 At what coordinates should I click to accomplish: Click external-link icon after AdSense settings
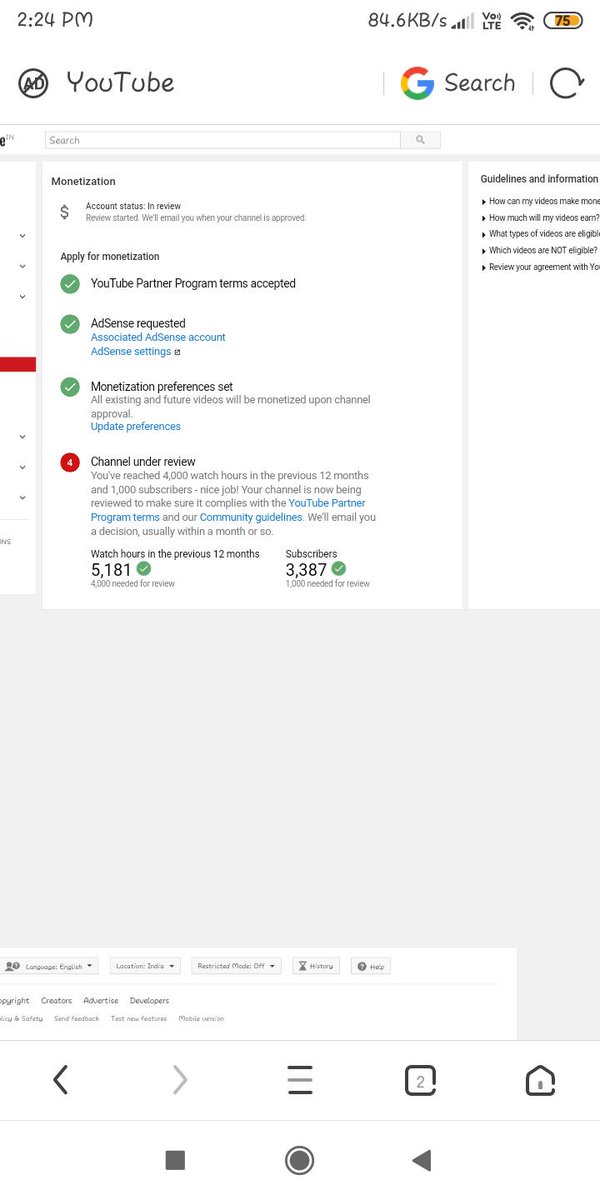178,352
